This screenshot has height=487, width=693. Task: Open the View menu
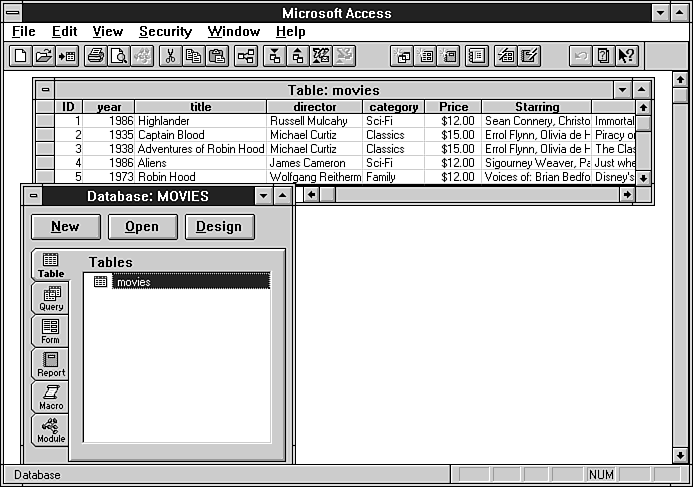point(107,31)
